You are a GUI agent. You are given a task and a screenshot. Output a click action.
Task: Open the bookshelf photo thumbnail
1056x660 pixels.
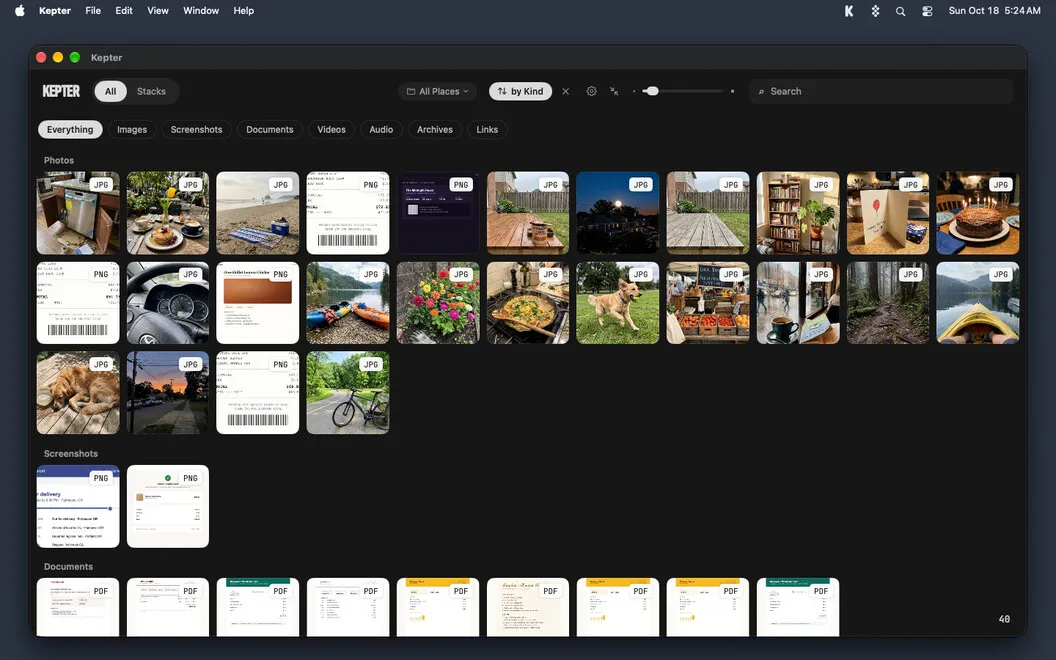(798, 213)
